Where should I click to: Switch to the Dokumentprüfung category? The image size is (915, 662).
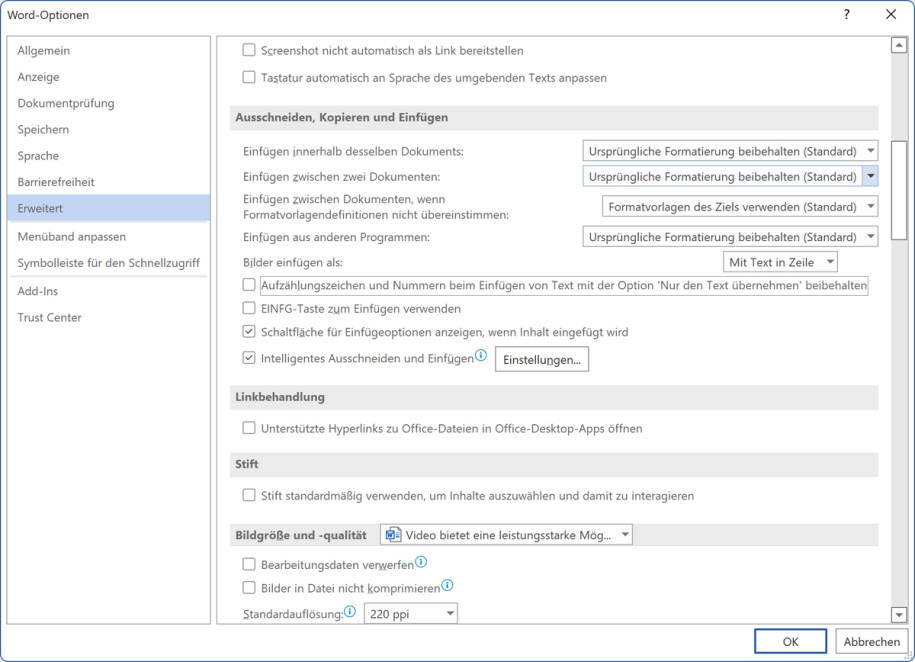(66, 103)
